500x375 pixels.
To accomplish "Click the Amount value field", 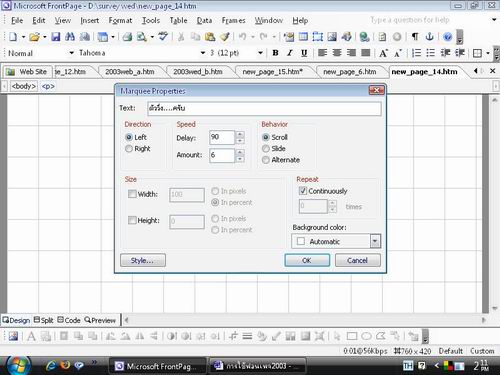I will (222, 155).
